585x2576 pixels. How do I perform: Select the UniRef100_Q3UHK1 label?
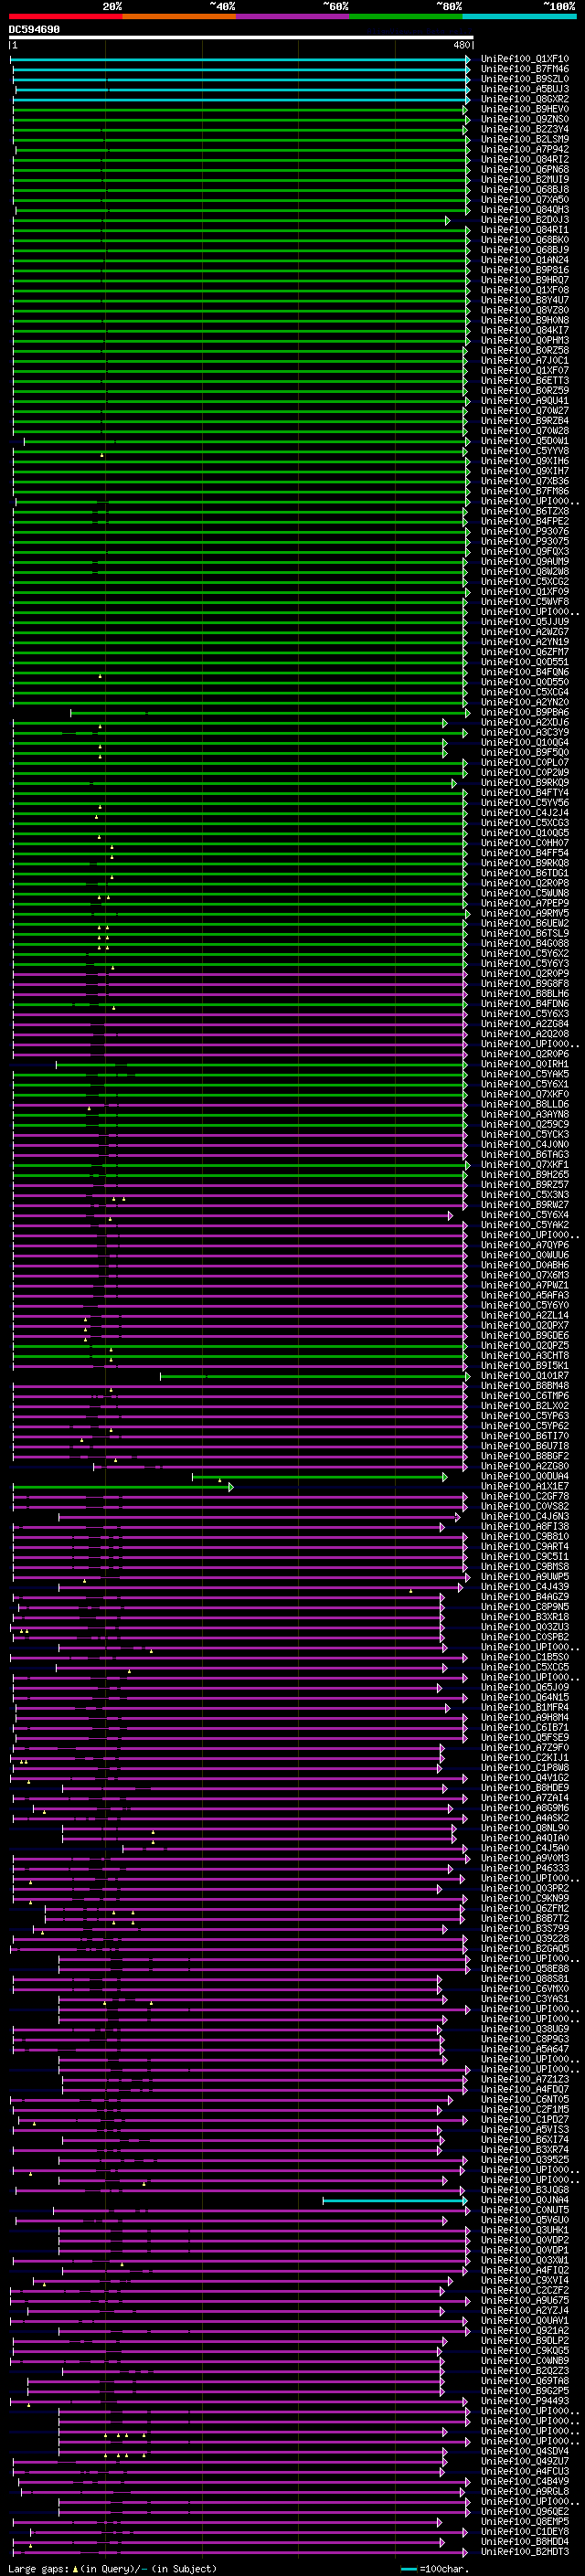(524, 2230)
